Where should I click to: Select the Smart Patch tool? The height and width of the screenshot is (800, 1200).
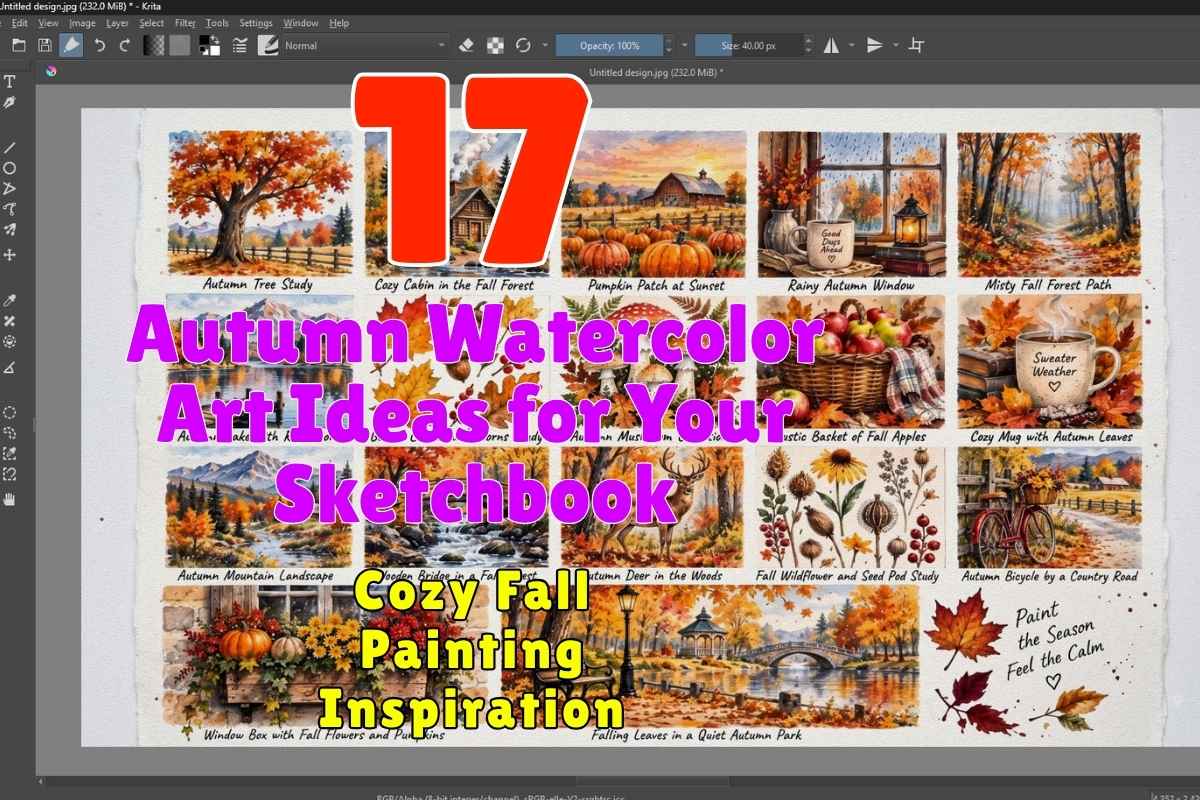pyautogui.click(x=10, y=321)
